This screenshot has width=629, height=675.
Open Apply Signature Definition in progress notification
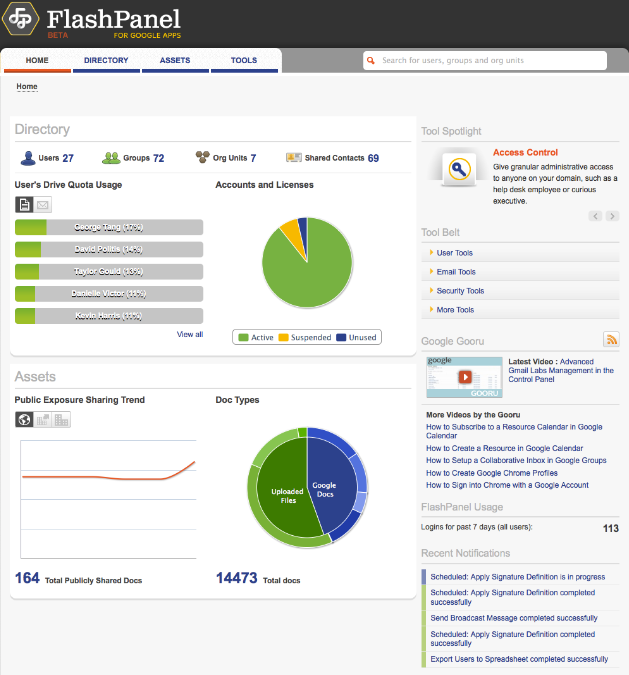point(517,577)
